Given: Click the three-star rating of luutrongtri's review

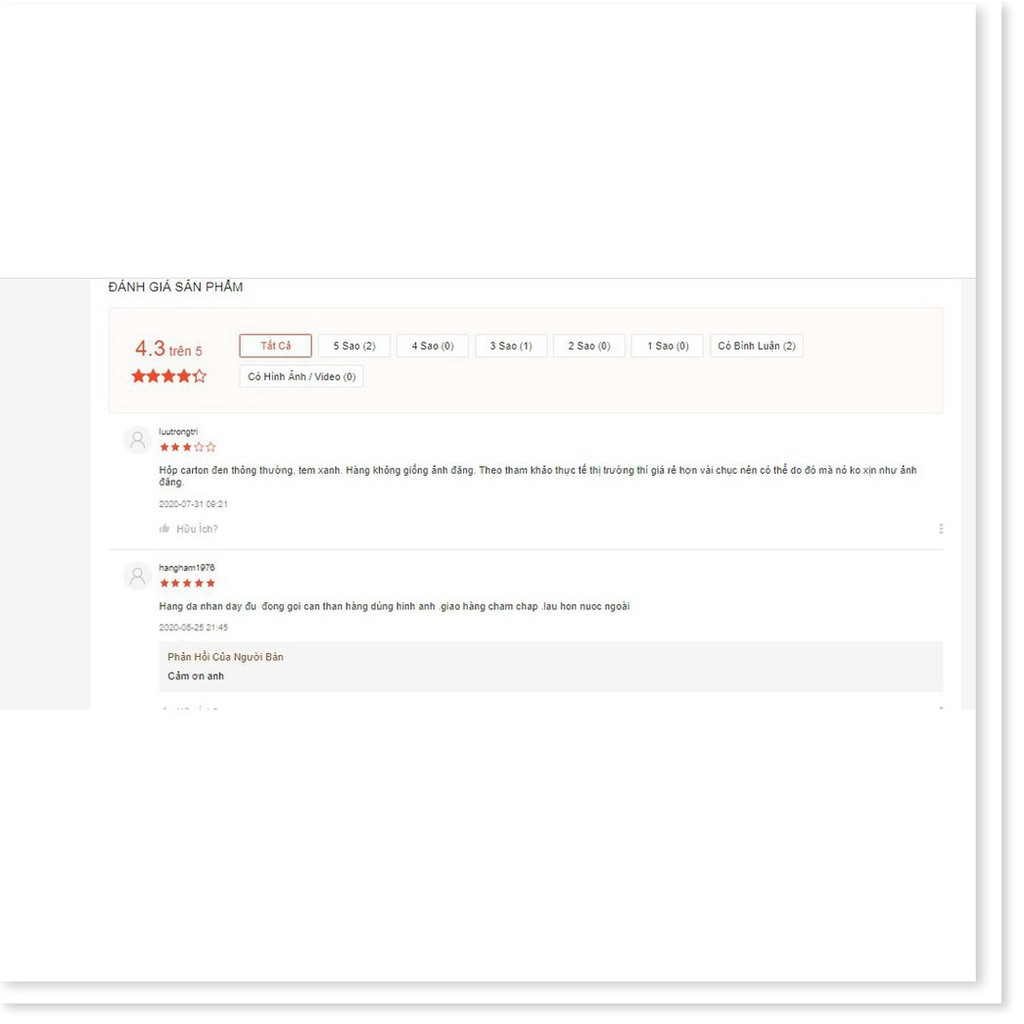Looking at the screenshot, I should click(x=187, y=447).
